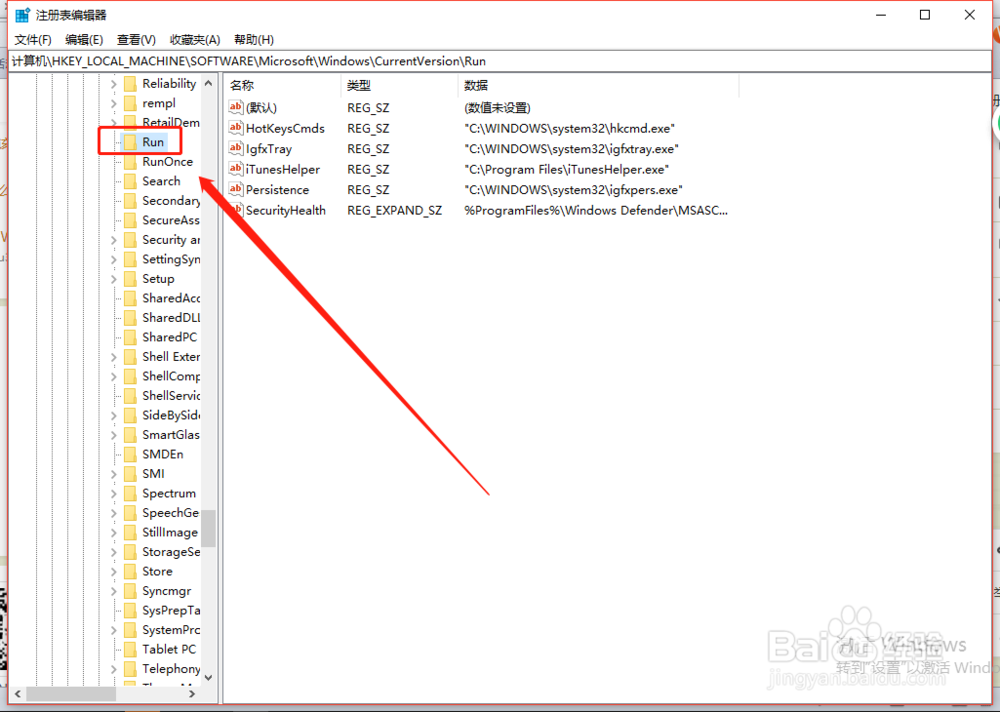Select the Run key in the tree
The image size is (1000, 712).
point(153,142)
